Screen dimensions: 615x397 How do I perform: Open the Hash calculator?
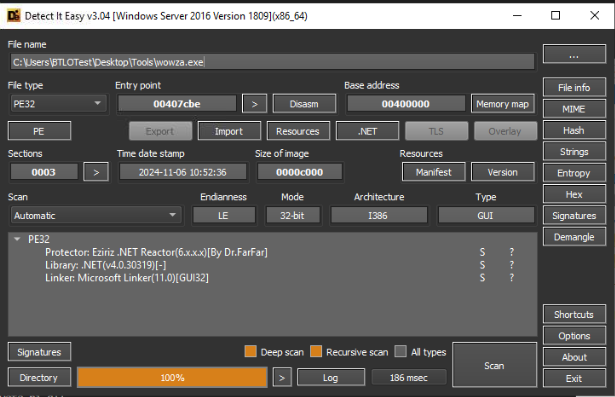pos(574,130)
